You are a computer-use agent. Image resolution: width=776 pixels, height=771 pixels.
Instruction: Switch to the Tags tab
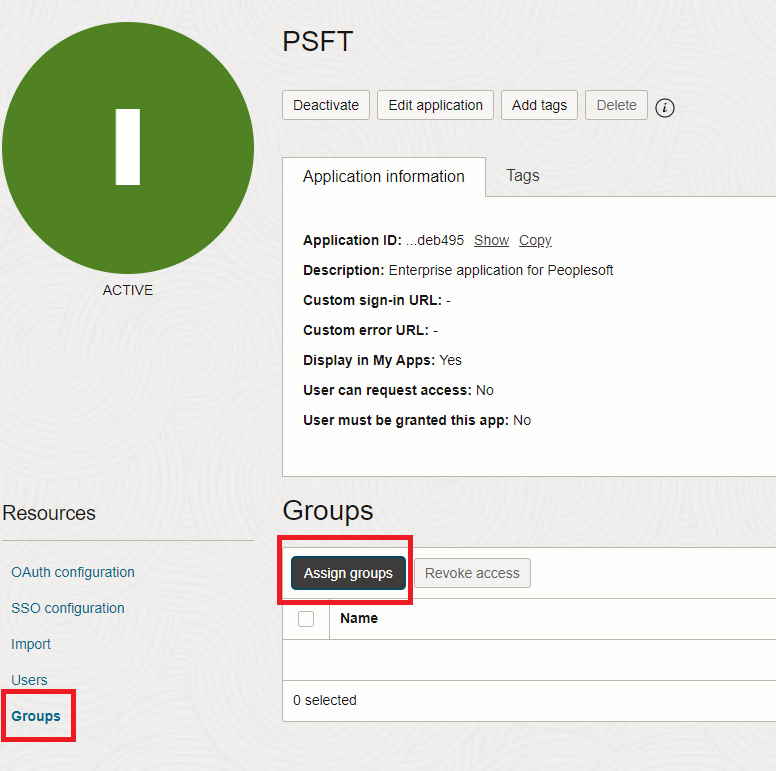click(523, 176)
